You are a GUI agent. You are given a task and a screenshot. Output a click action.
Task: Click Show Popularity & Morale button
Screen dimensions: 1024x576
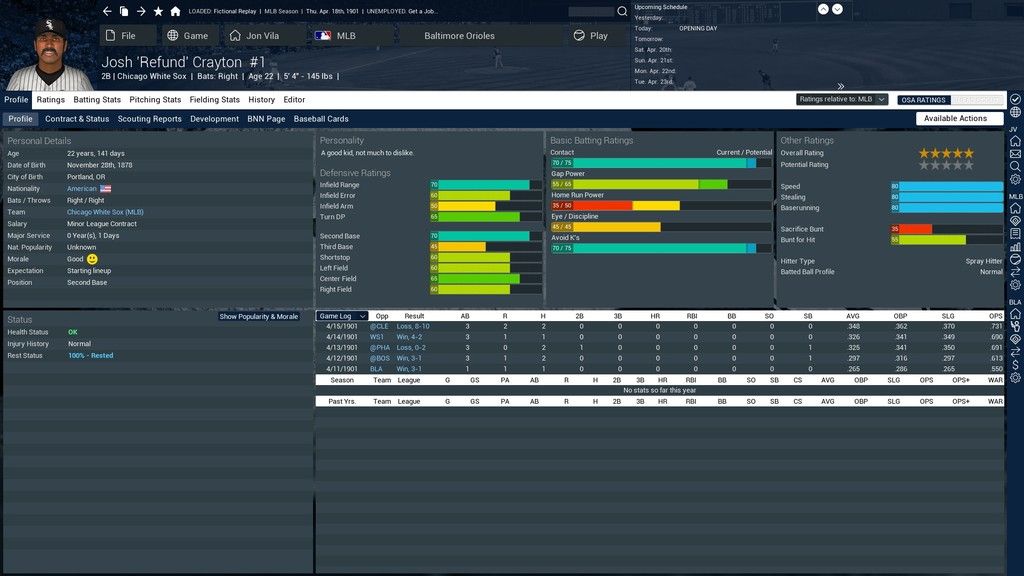coord(259,316)
